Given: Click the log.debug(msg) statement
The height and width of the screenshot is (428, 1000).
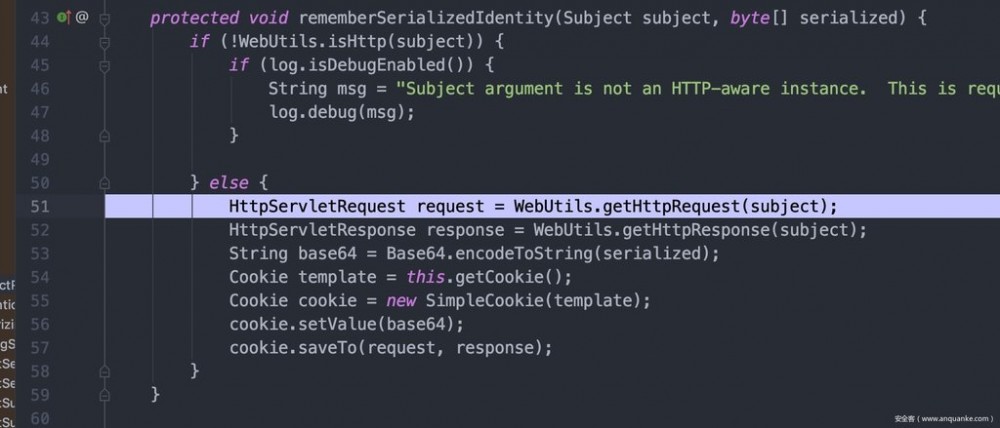Looking at the screenshot, I should tap(341, 112).
